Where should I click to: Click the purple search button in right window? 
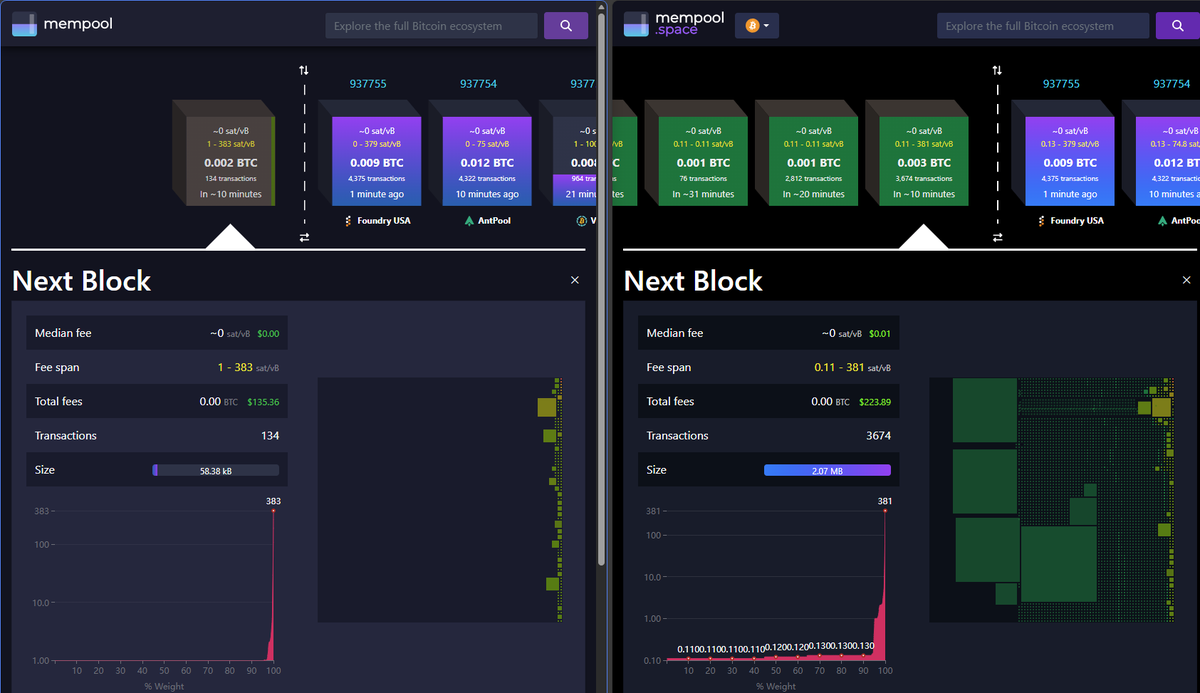coord(1178,26)
